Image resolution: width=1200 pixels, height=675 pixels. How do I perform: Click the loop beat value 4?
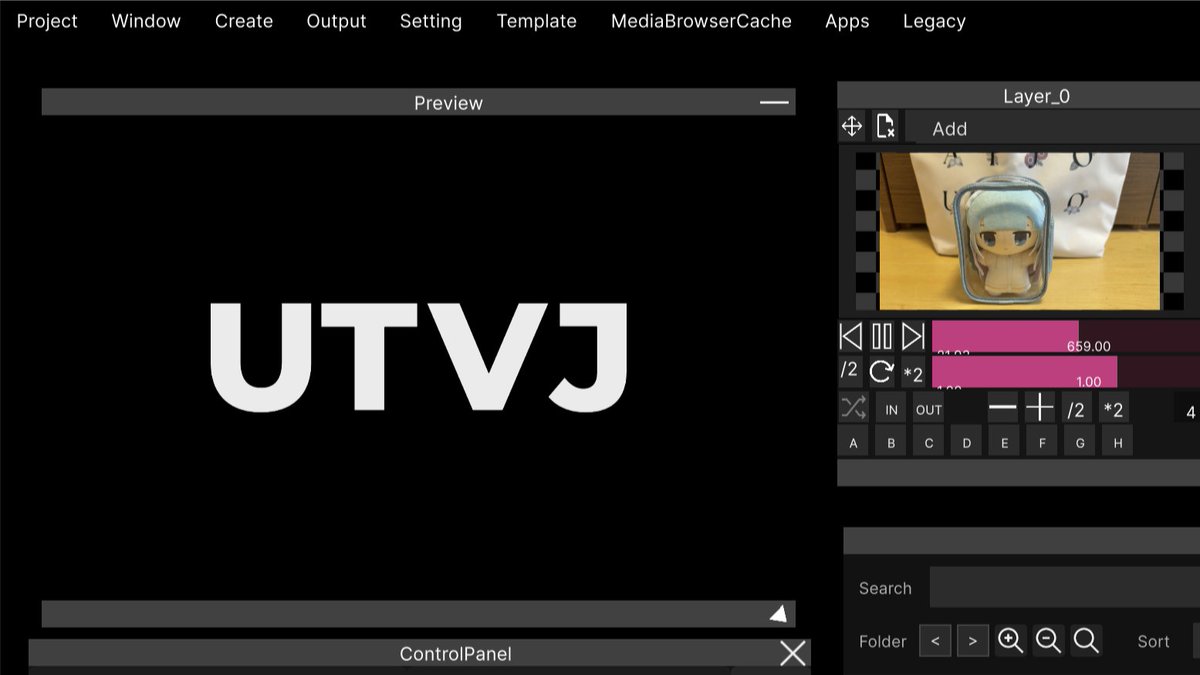coord(1190,412)
